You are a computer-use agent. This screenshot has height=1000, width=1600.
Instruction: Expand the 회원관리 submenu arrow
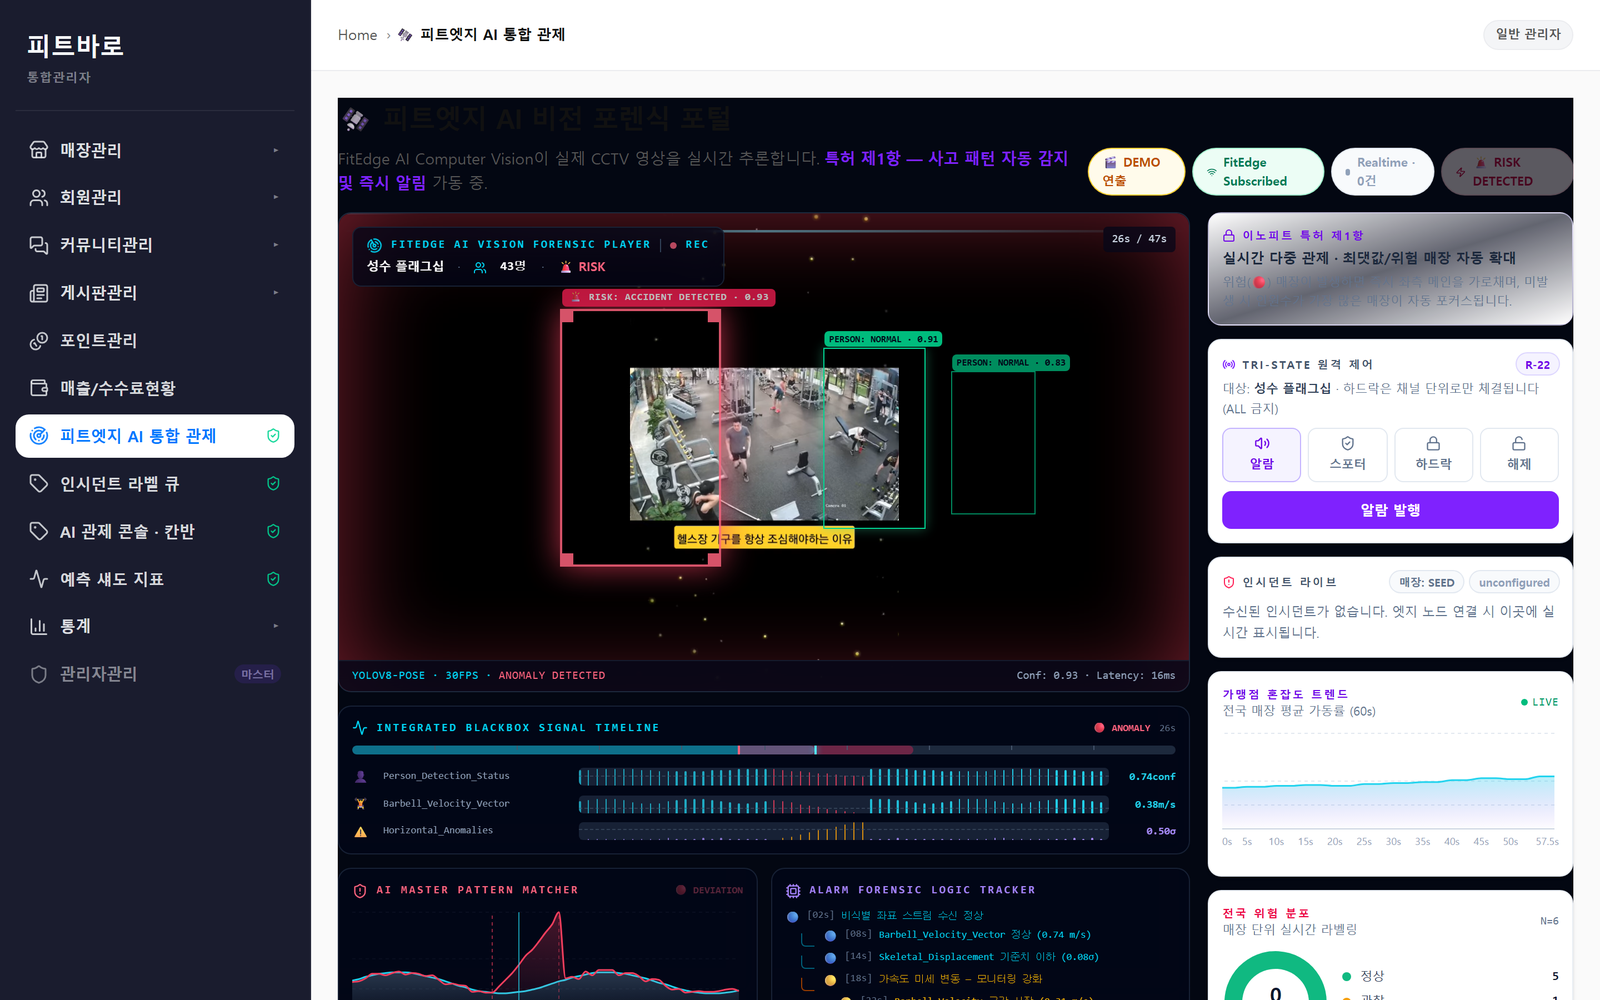[276, 197]
